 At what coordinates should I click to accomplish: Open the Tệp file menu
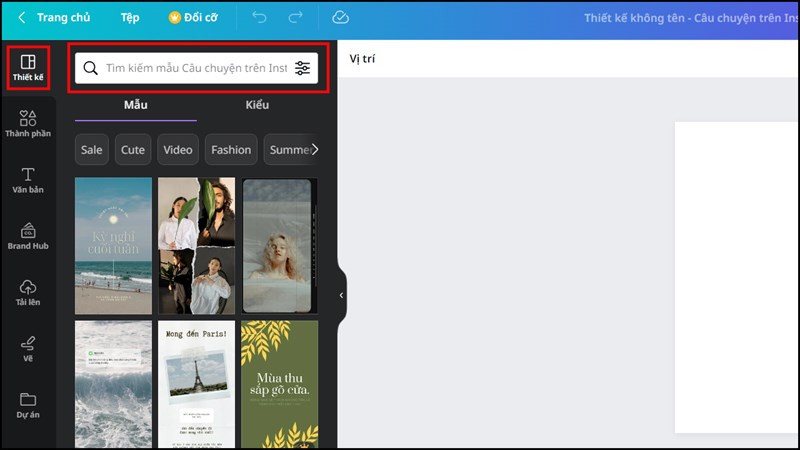[130, 17]
